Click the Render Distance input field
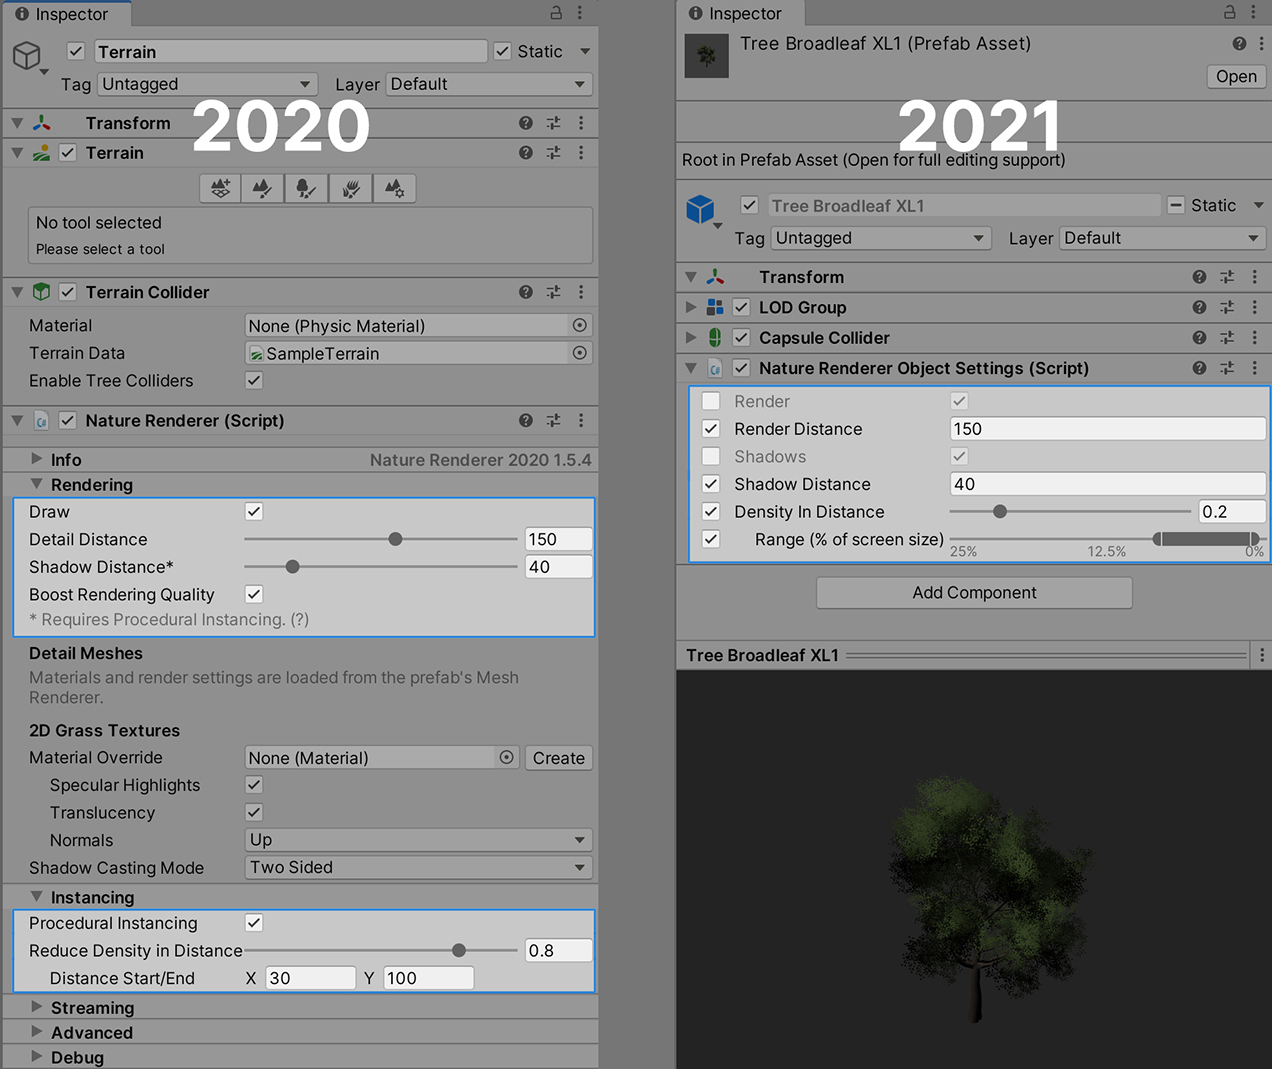This screenshot has height=1069, width=1272. click(1107, 429)
